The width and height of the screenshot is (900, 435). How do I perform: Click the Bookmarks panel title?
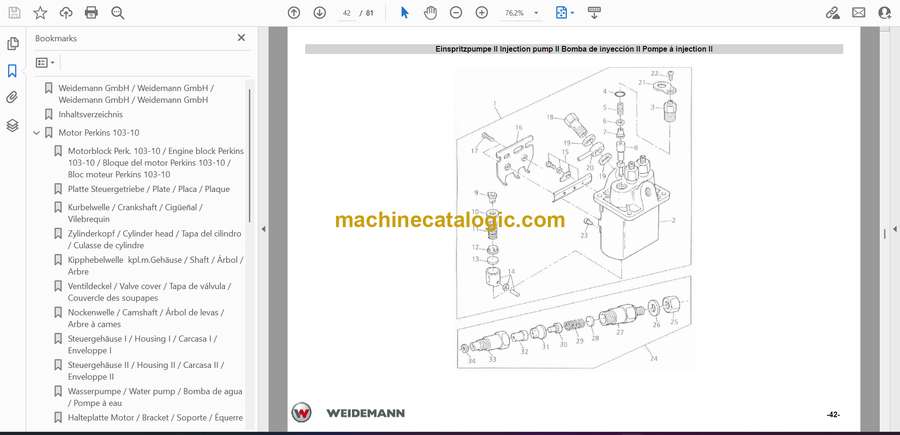tap(56, 38)
